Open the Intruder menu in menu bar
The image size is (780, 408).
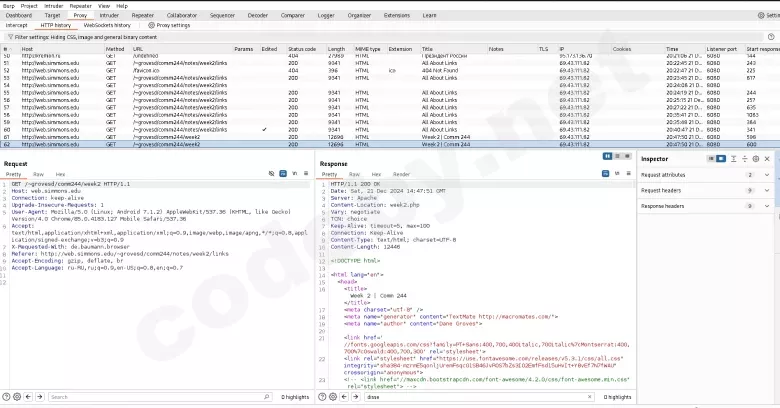(53, 5)
